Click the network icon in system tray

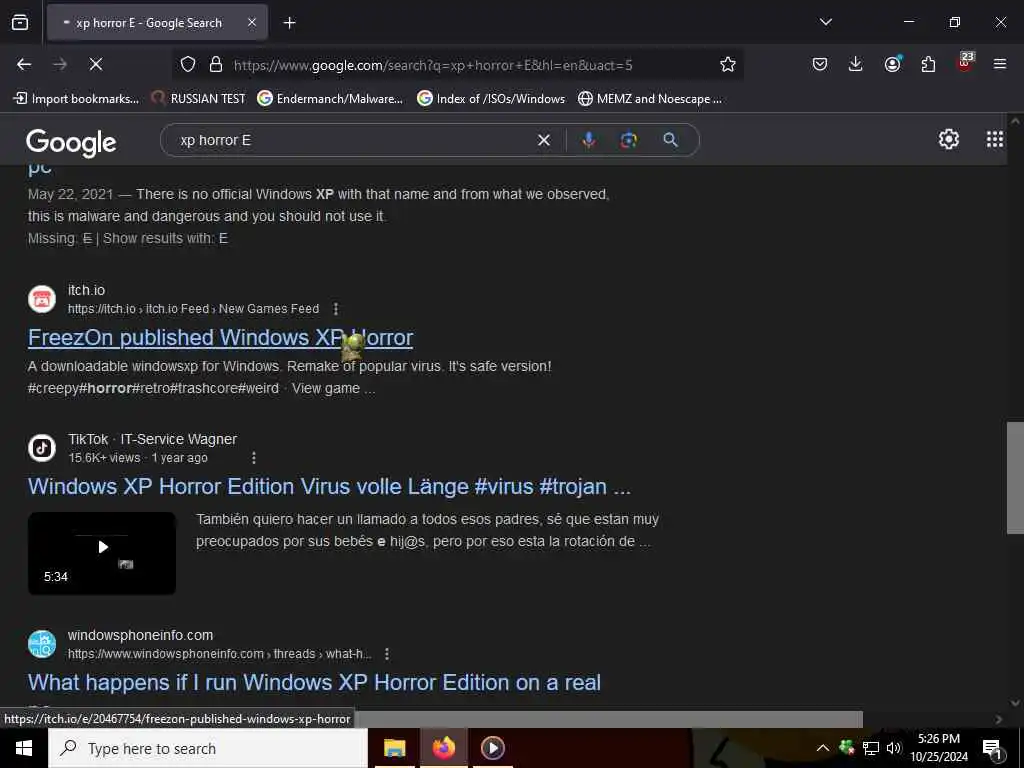[871, 748]
